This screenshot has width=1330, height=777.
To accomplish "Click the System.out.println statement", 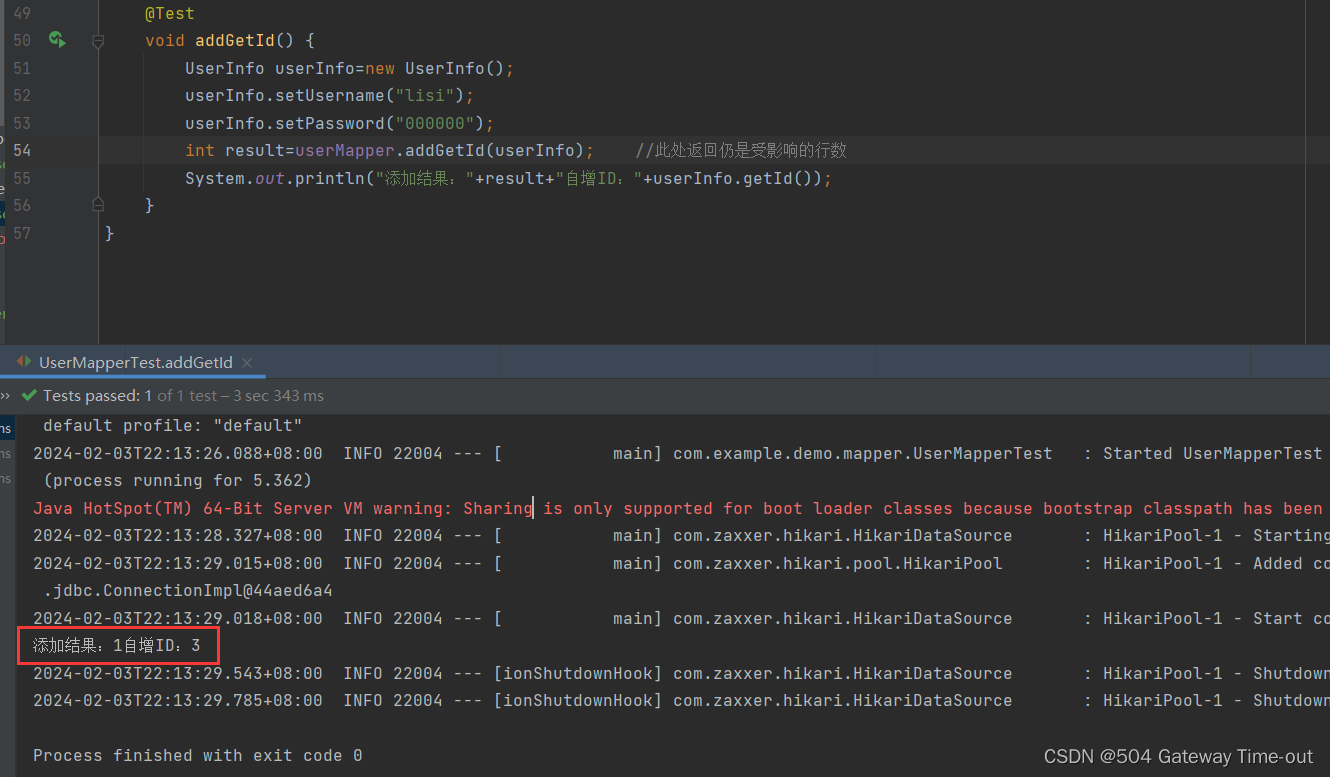I will pos(508,178).
